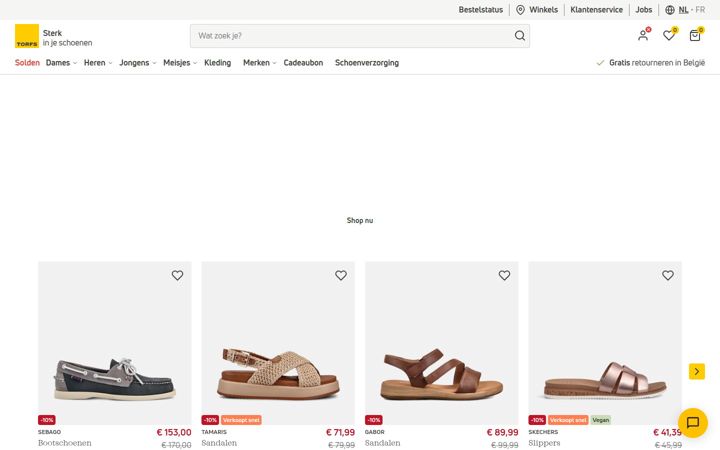Expand the Heren menu dropdown

coord(98,63)
